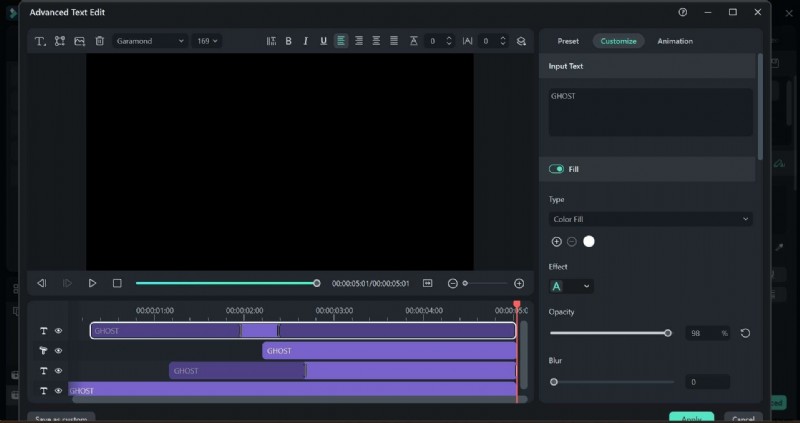Screen dimensions: 800x423
Task: Click the delete trash icon in toolbar
Action: pos(99,41)
